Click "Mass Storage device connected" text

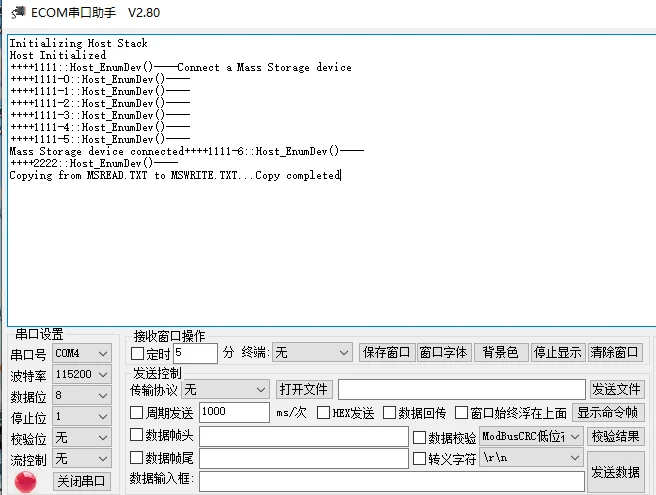tap(97, 151)
